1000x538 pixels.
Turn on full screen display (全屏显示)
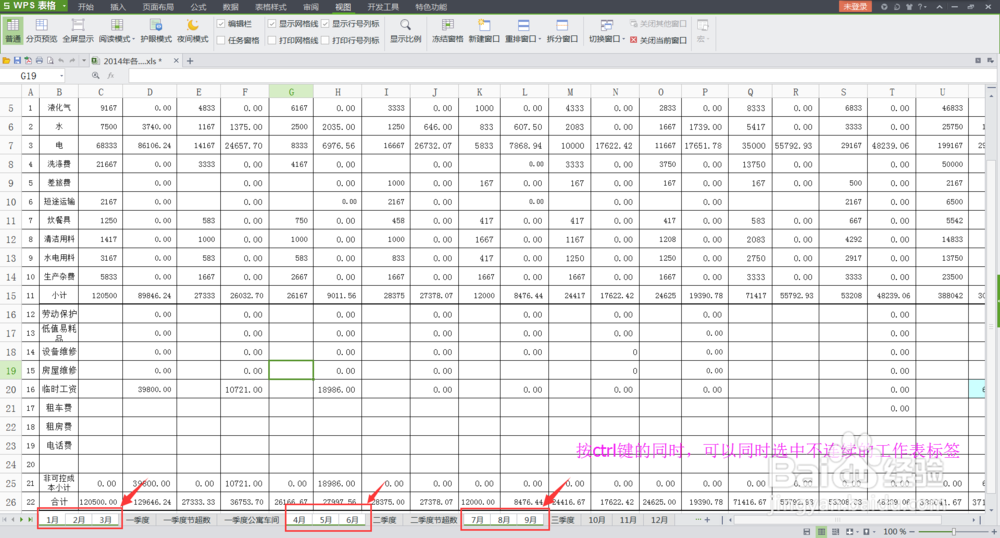pos(78,30)
